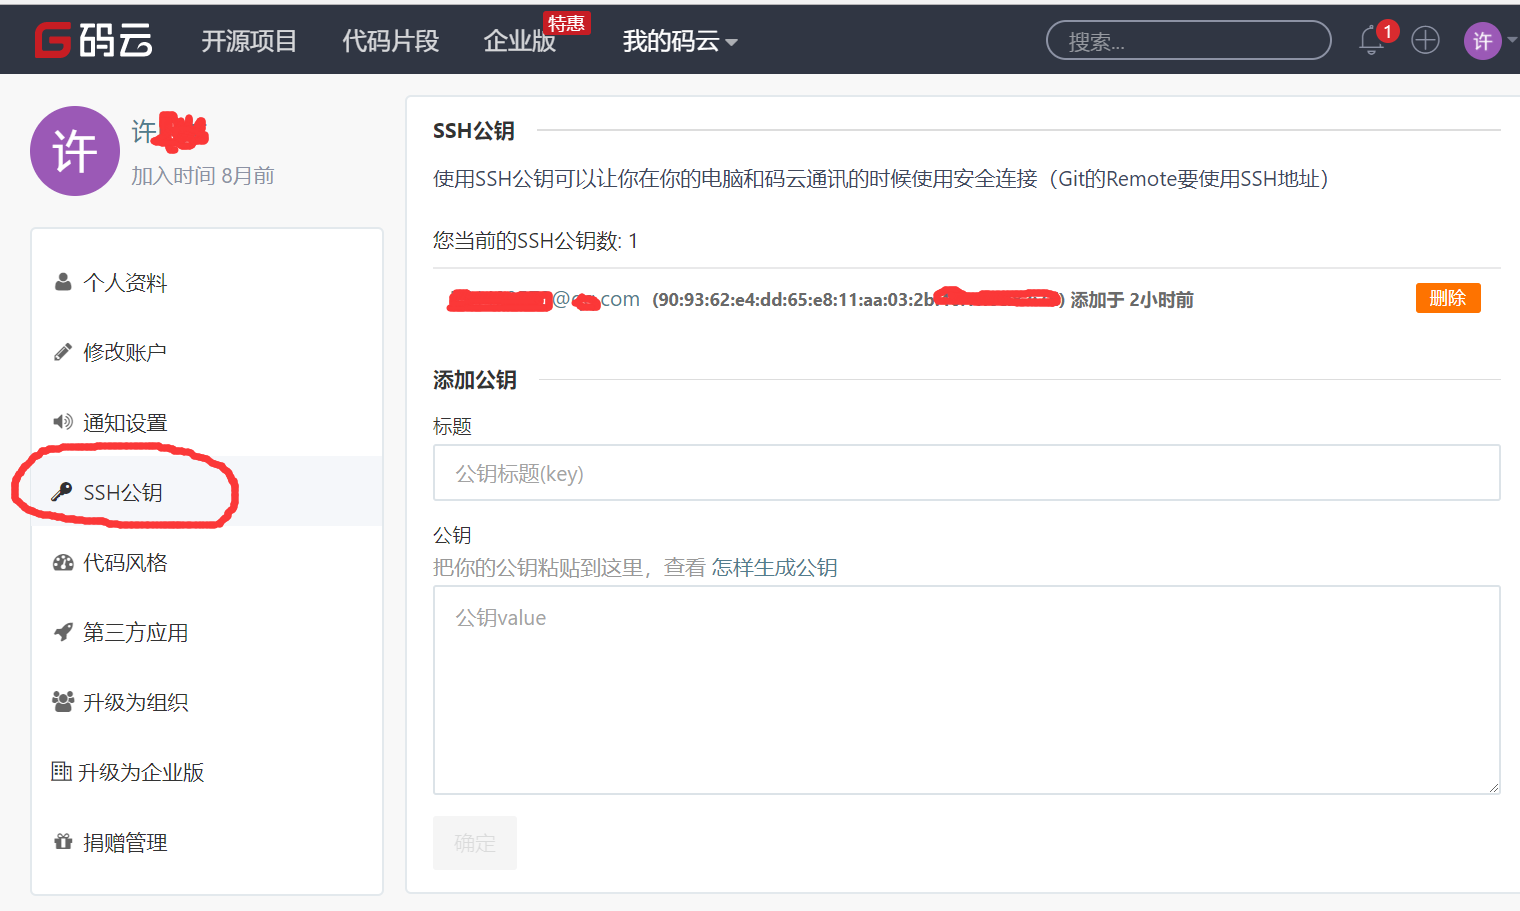Open the 怎样生成公钥 link
1520x911 pixels.
click(x=775, y=568)
